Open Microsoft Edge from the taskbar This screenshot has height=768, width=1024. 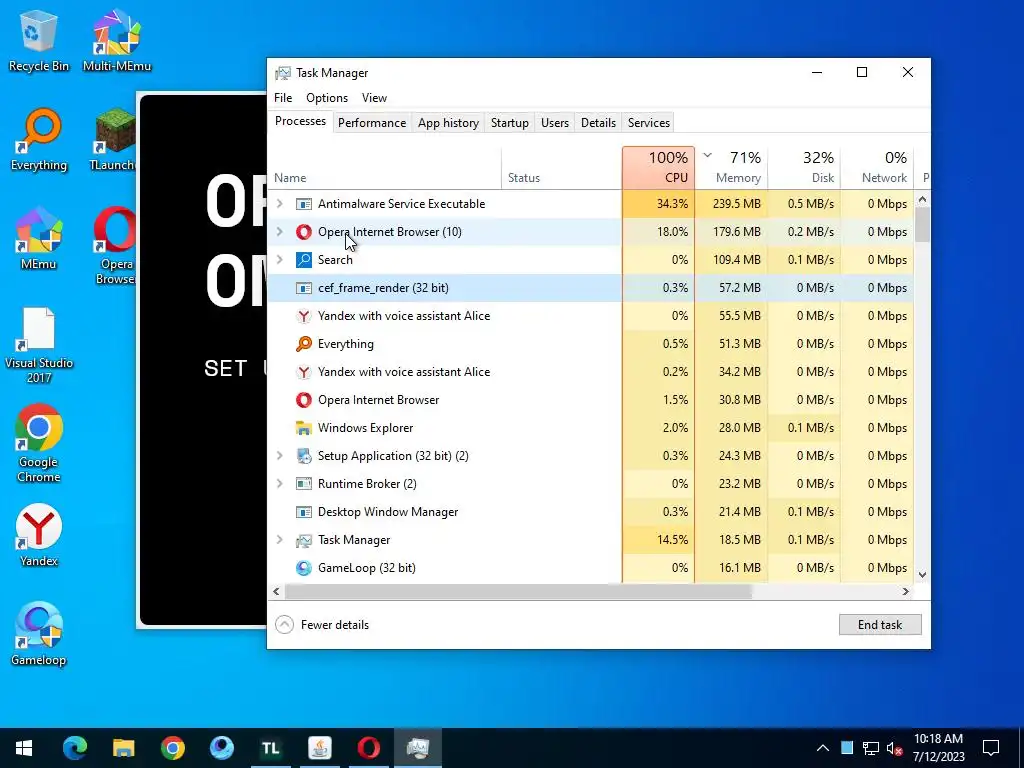pos(74,748)
